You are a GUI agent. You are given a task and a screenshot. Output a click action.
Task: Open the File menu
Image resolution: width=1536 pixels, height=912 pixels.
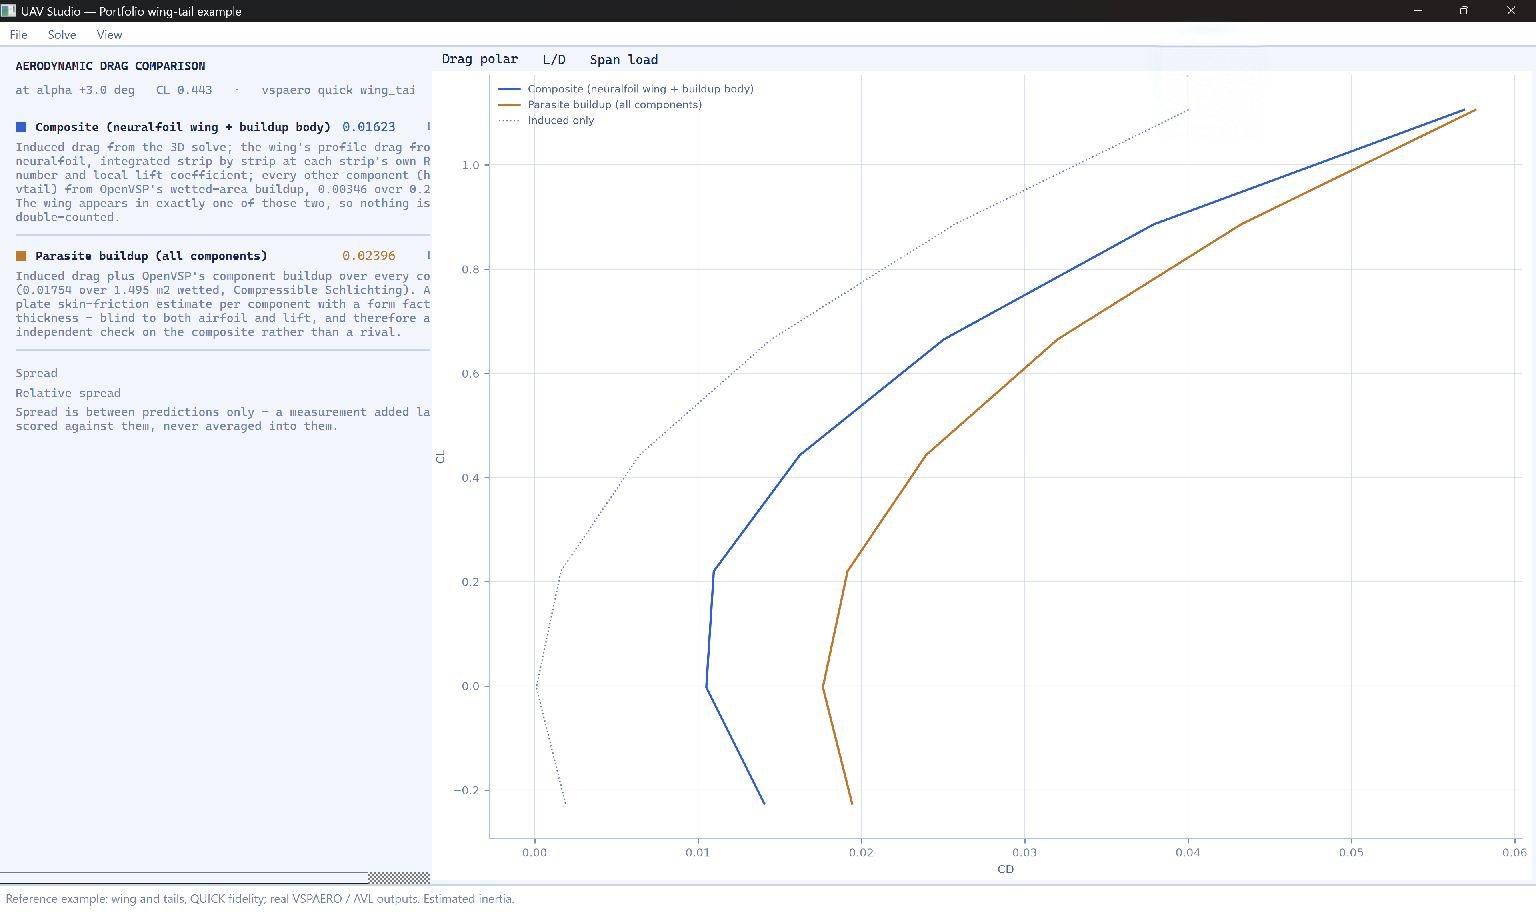tap(18, 34)
